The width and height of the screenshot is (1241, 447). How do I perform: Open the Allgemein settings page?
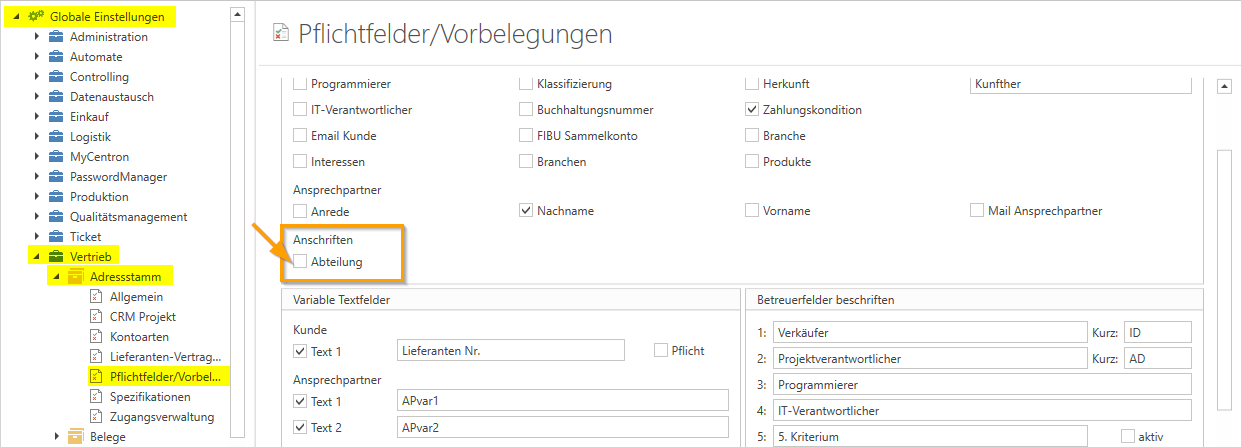pyautogui.click(x=136, y=296)
